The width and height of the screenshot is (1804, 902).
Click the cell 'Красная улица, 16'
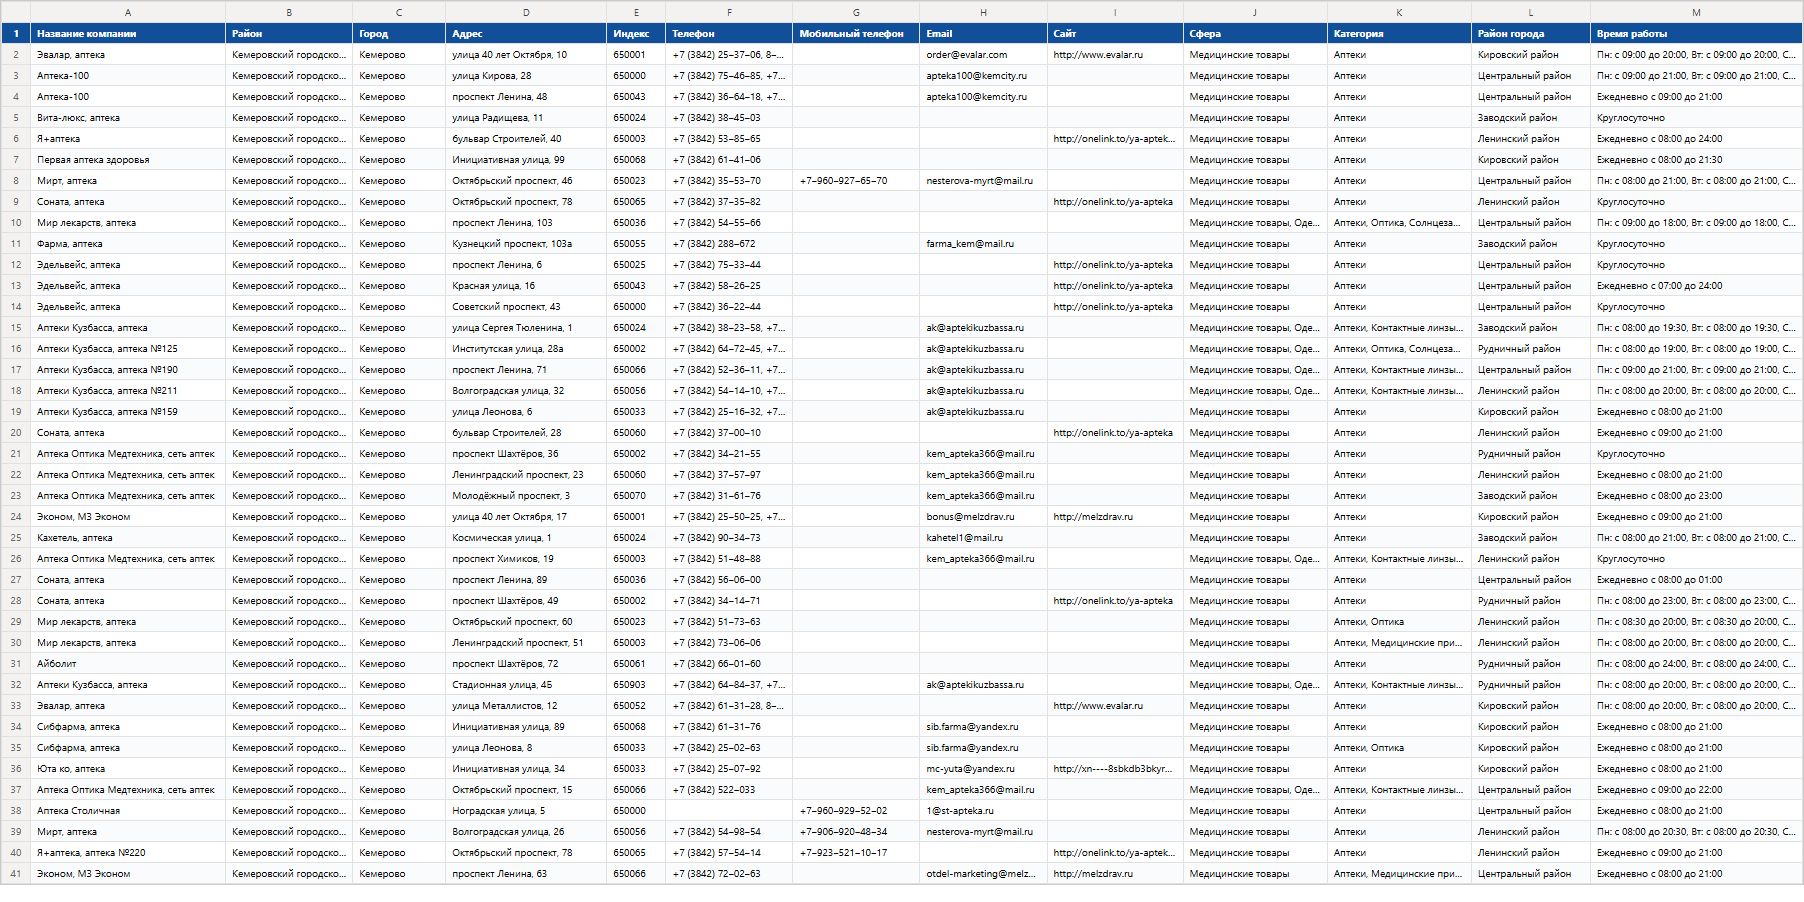tap(526, 286)
